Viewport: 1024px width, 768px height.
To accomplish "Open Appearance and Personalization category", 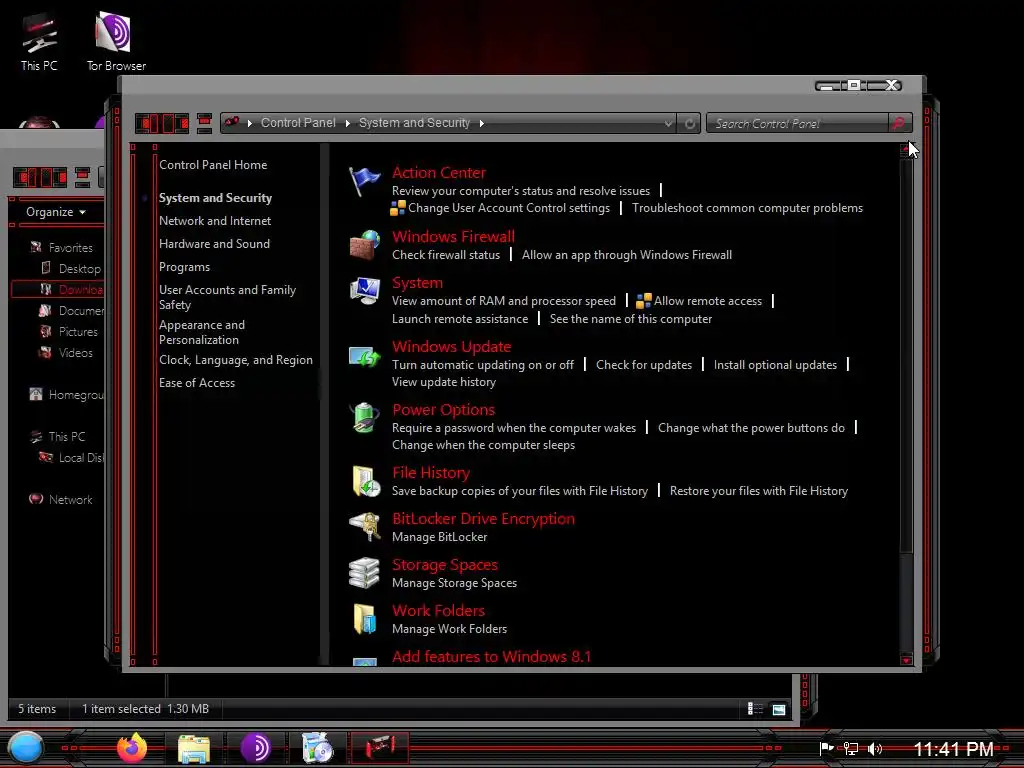I will (202, 332).
